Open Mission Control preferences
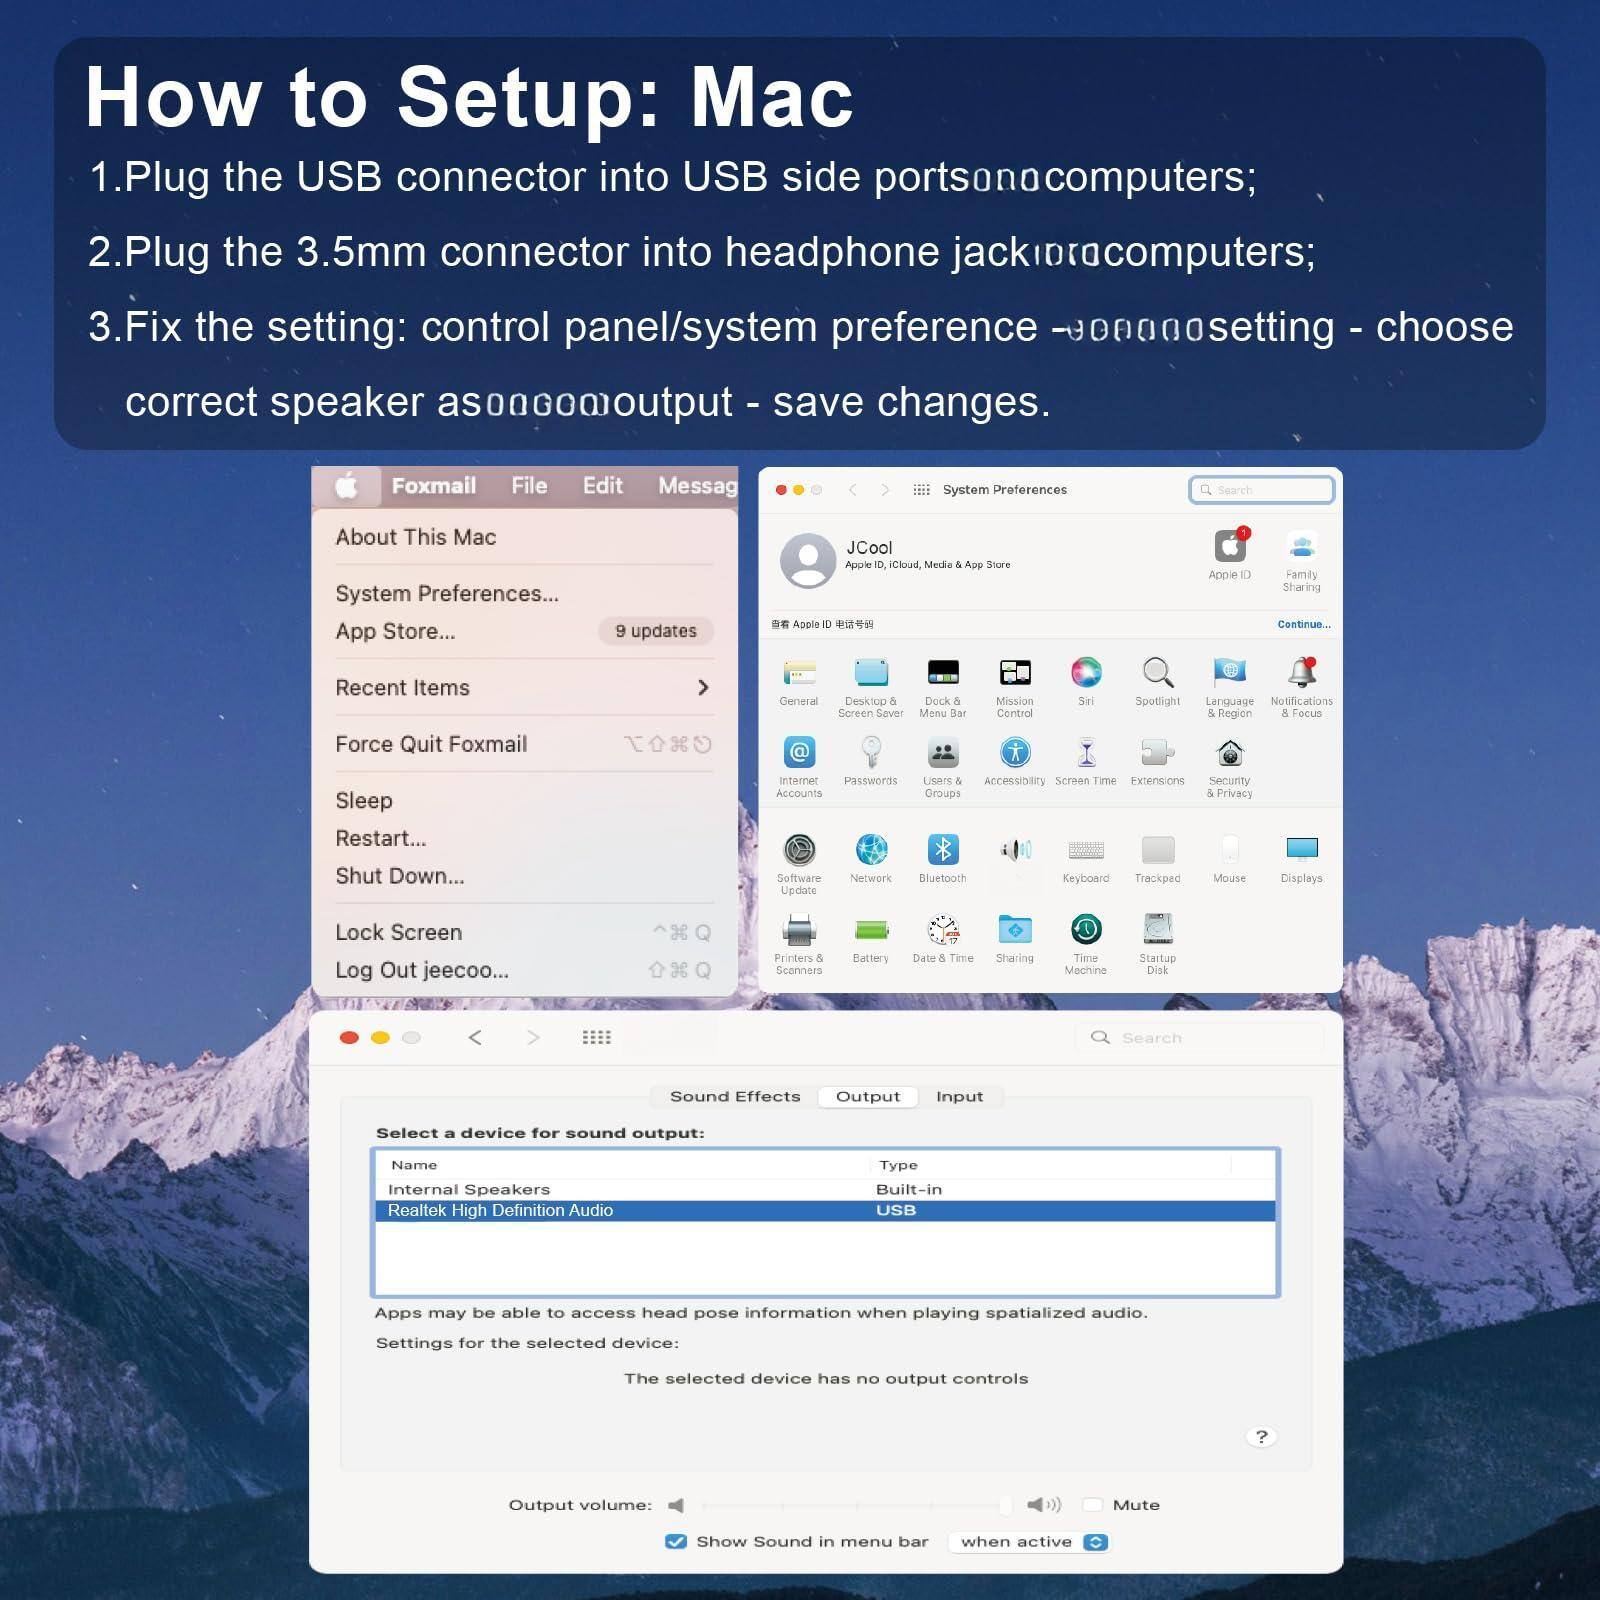The image size is (1600, 1600). click(x=1014, y=672)
